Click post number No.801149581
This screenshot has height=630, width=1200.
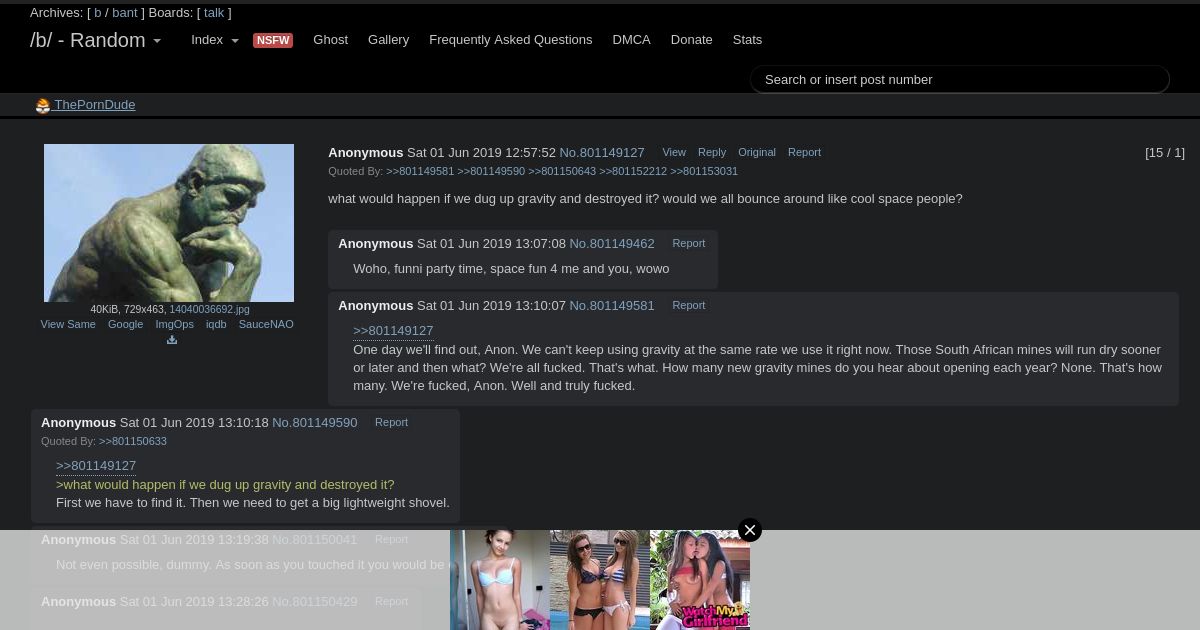[612, 306]
